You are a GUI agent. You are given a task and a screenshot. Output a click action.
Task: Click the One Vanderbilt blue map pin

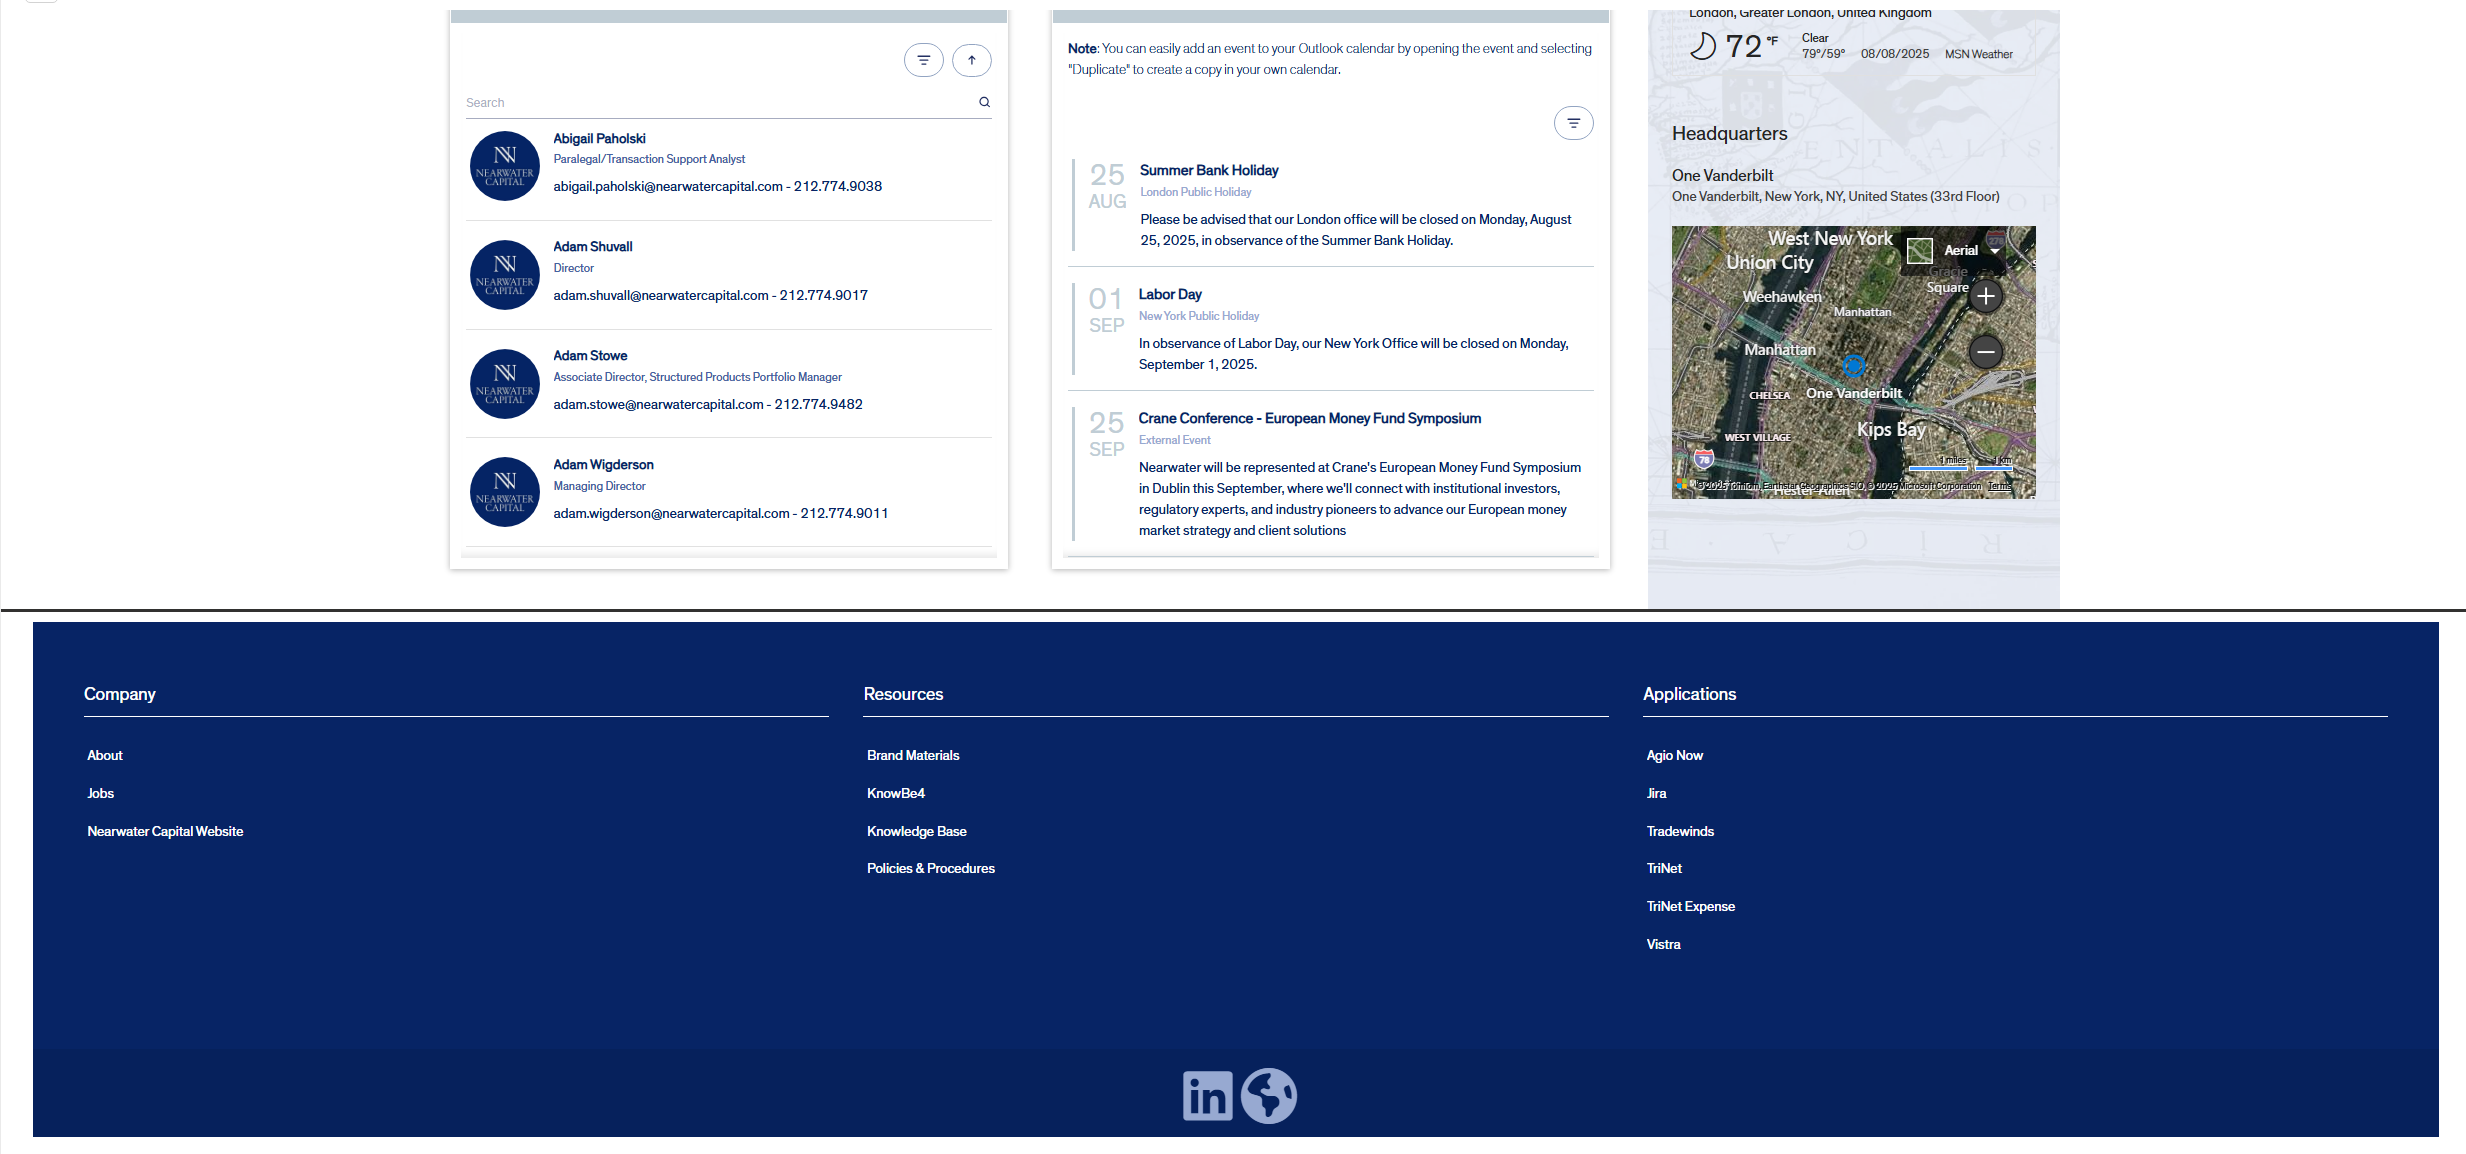click(1853, 366)
